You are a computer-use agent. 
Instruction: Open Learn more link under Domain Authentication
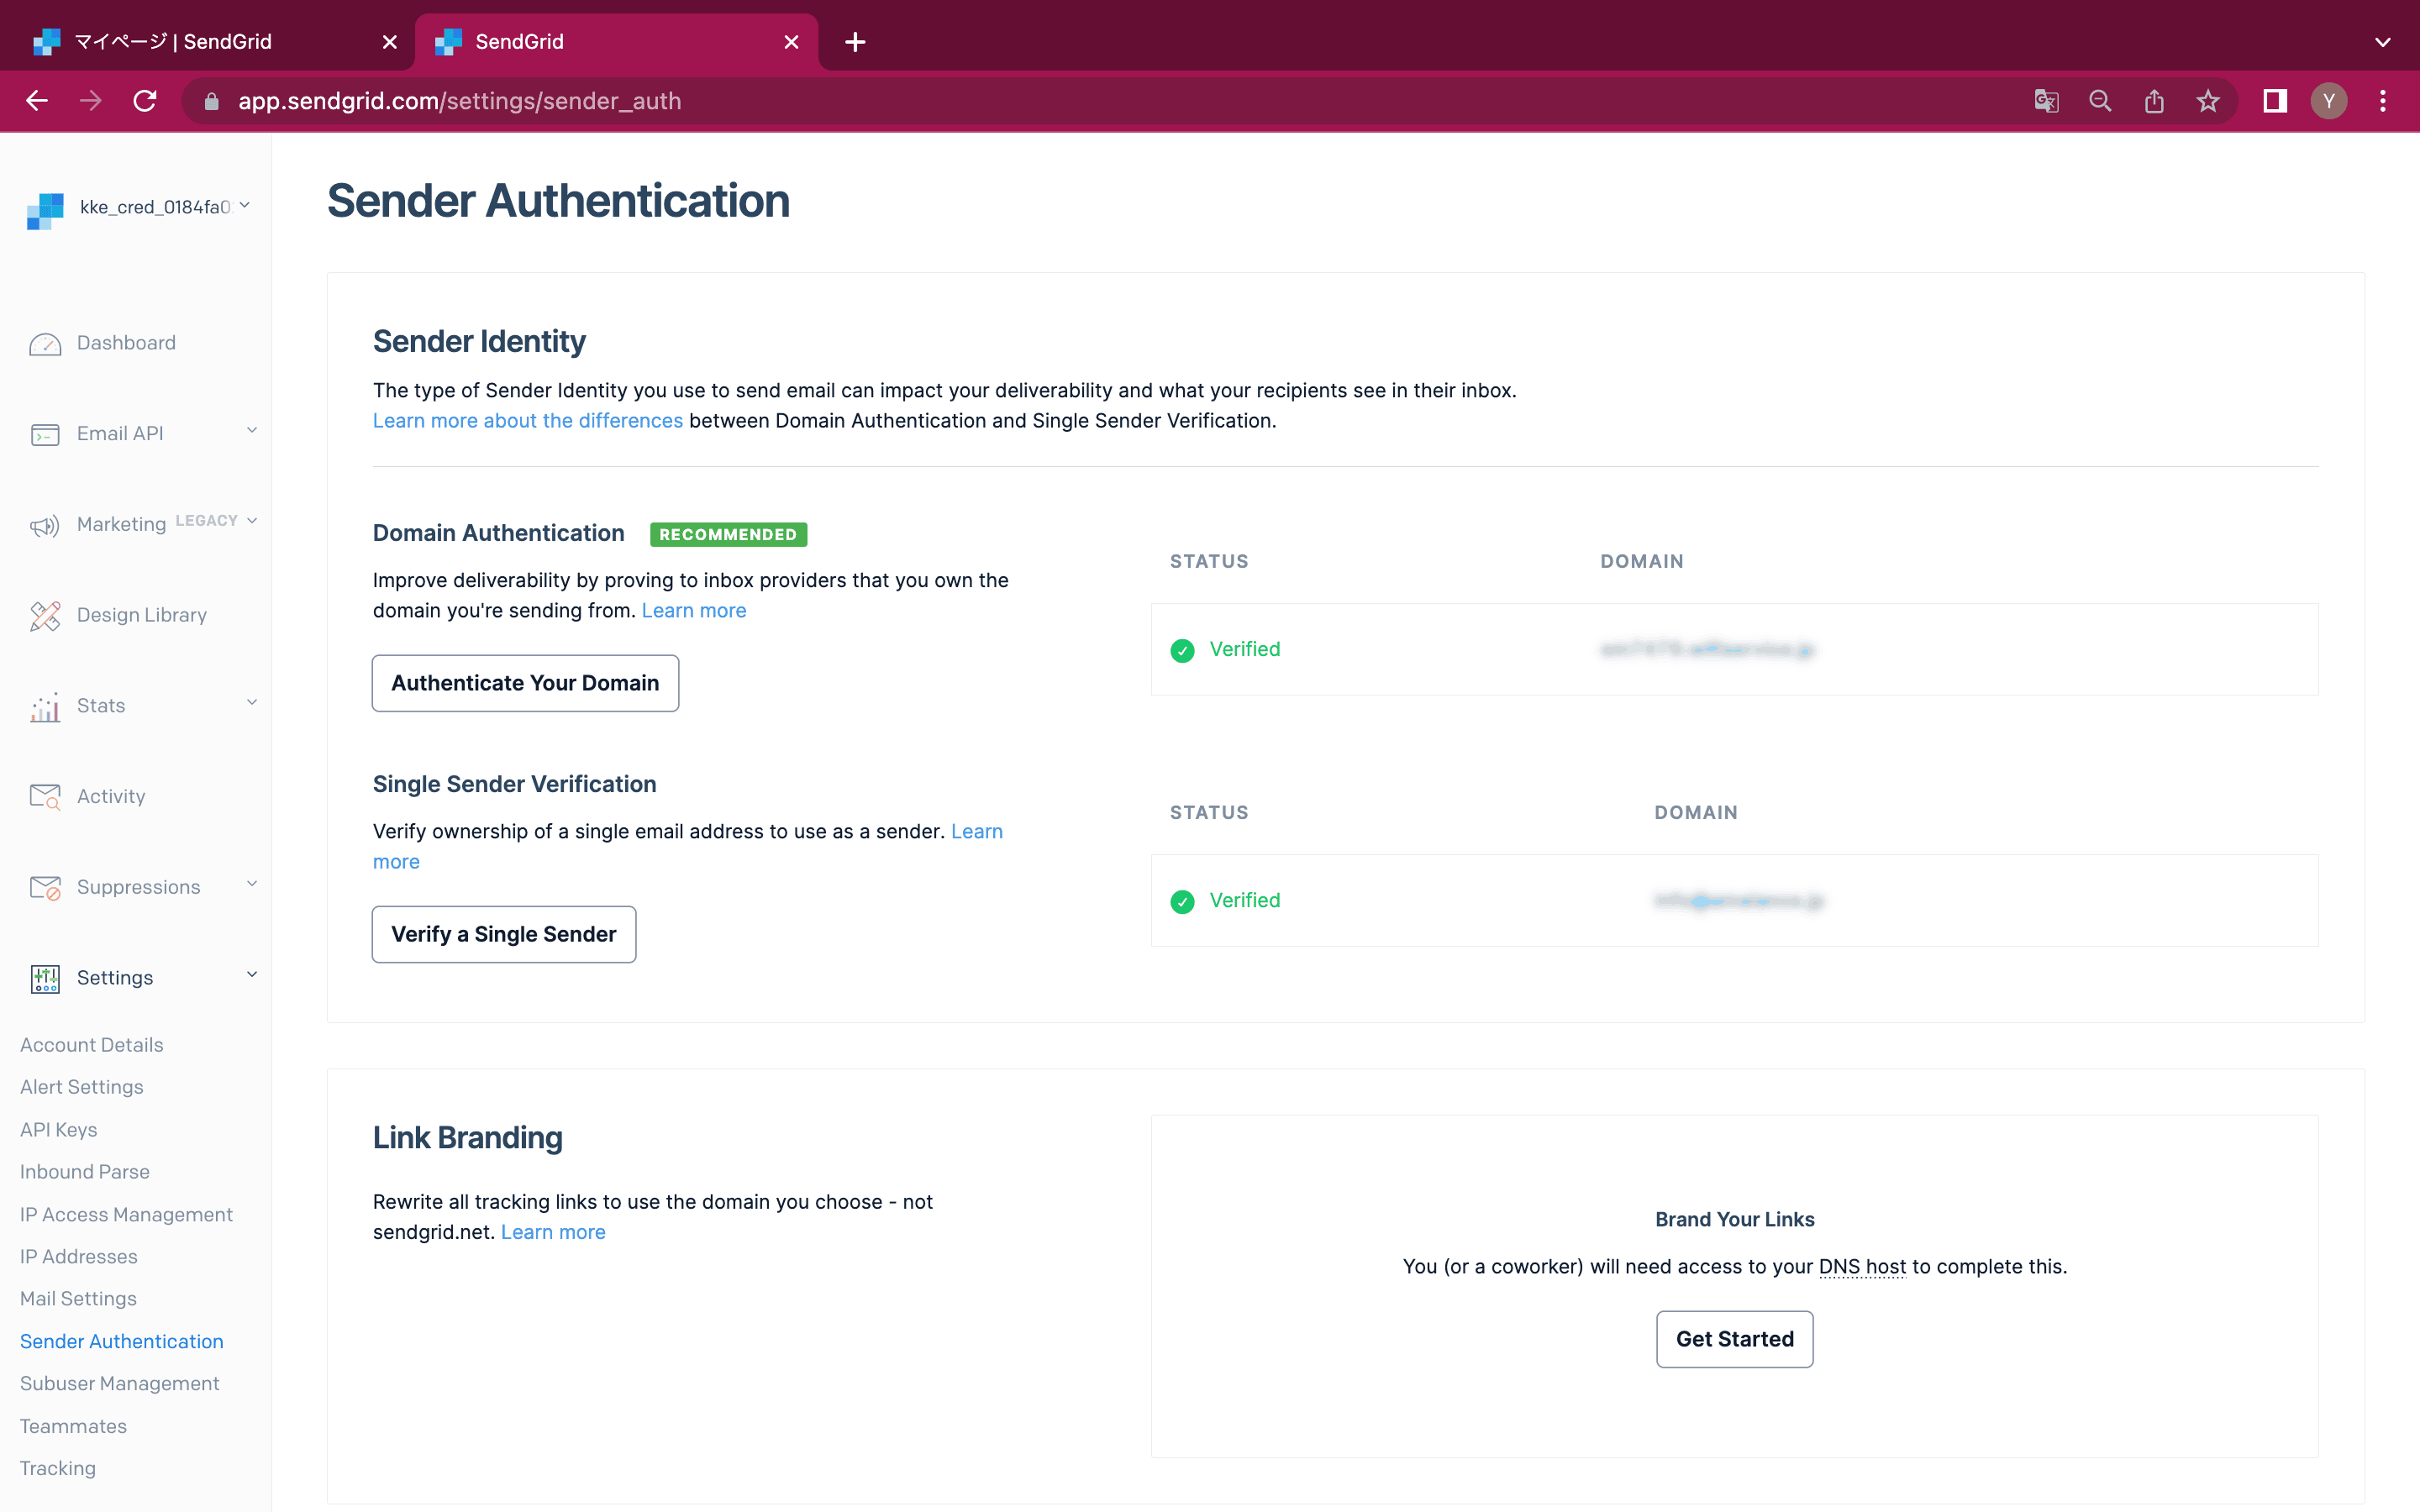click(x=694, y=611)
